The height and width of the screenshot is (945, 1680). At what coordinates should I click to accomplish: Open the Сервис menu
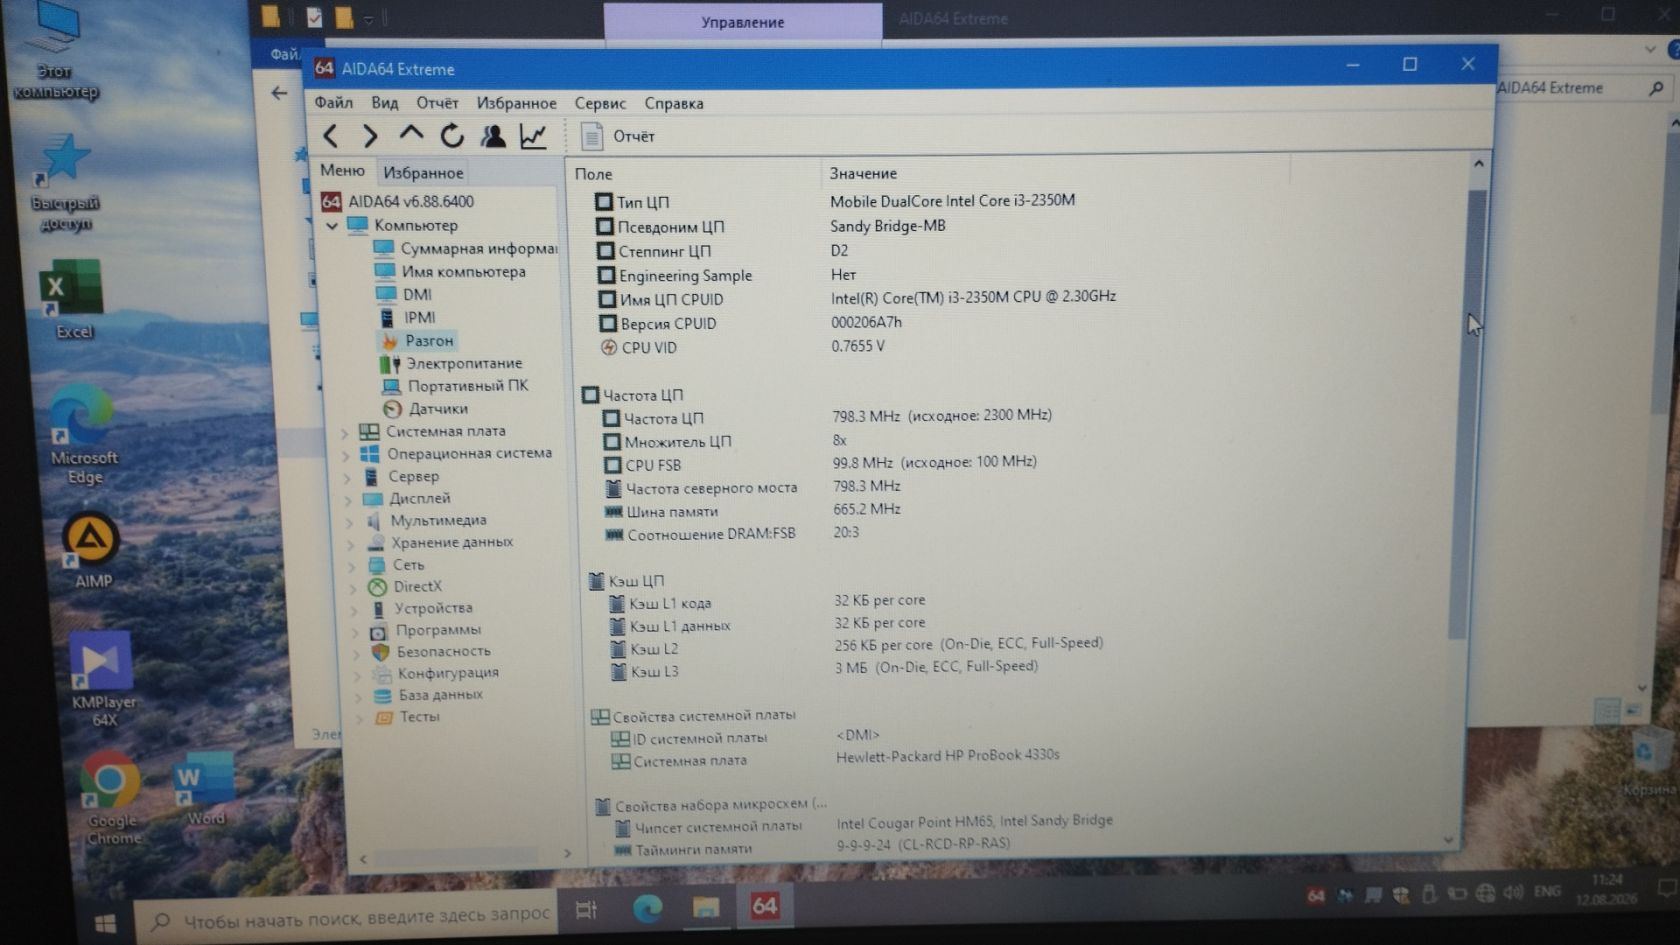[x=600, y=103]
